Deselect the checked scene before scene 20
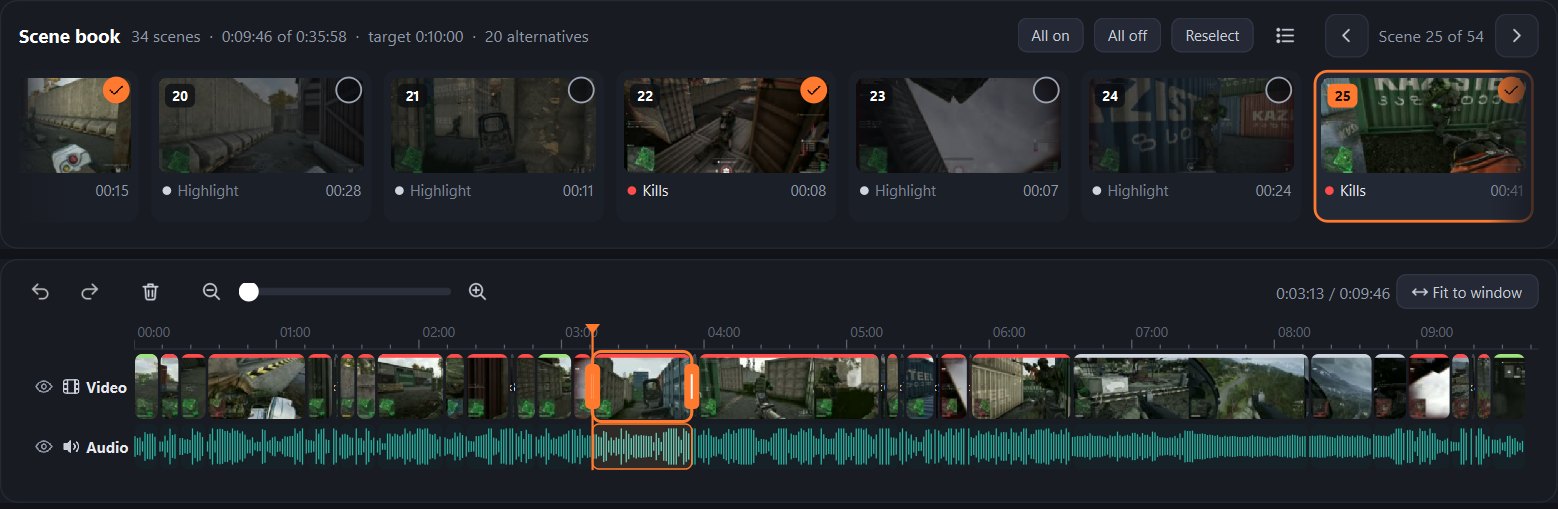 (x=116, y=90)
